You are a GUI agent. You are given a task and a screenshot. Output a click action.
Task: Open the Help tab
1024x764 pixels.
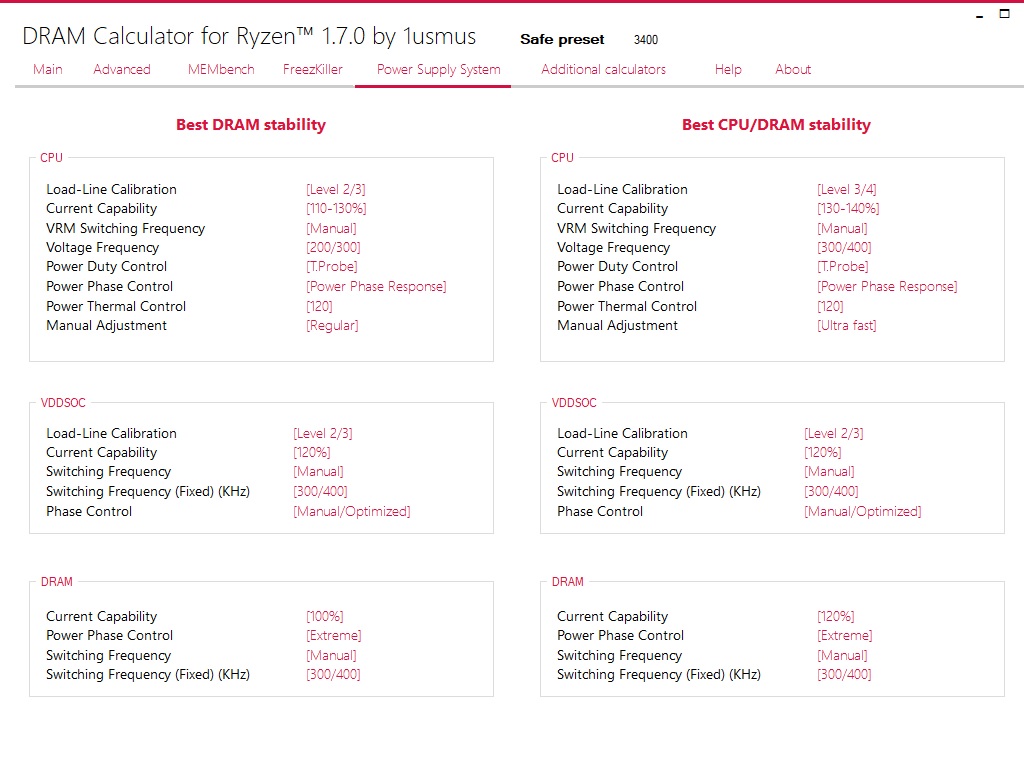point(728,69)
